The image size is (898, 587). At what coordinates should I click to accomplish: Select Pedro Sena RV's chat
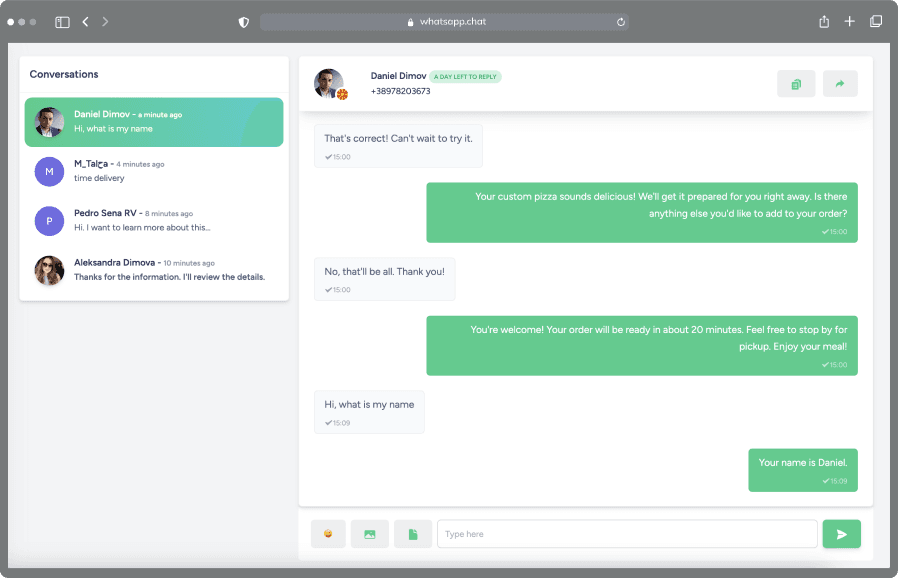click(153, 220)
